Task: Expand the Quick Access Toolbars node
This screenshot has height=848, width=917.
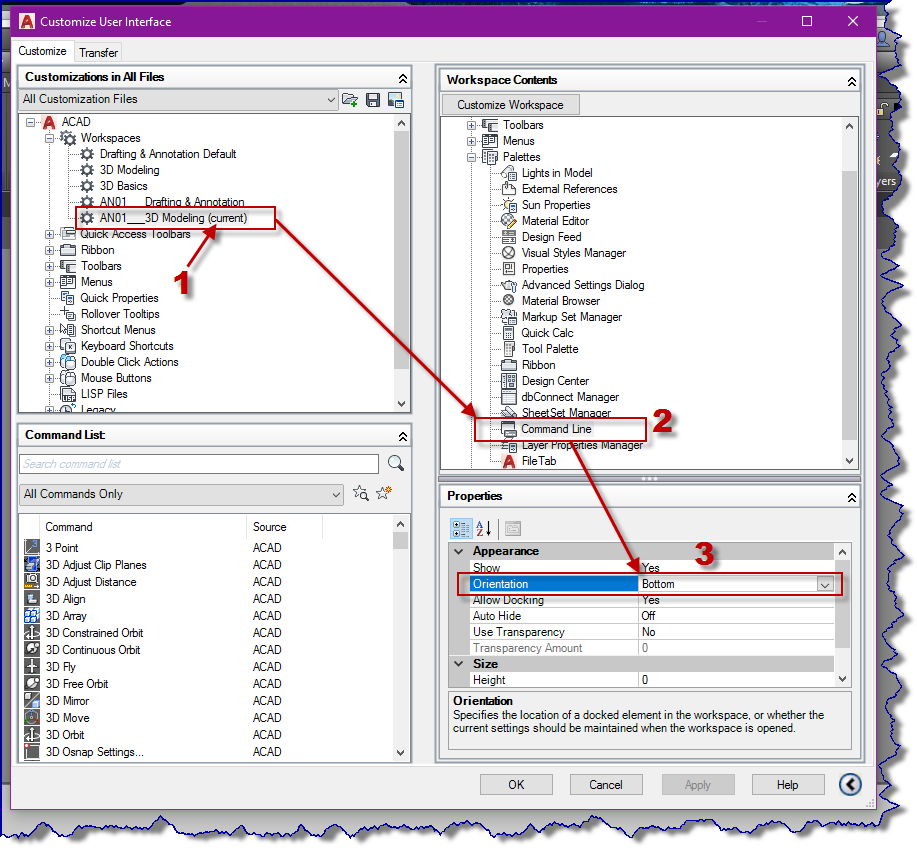Action: [47, 233]
